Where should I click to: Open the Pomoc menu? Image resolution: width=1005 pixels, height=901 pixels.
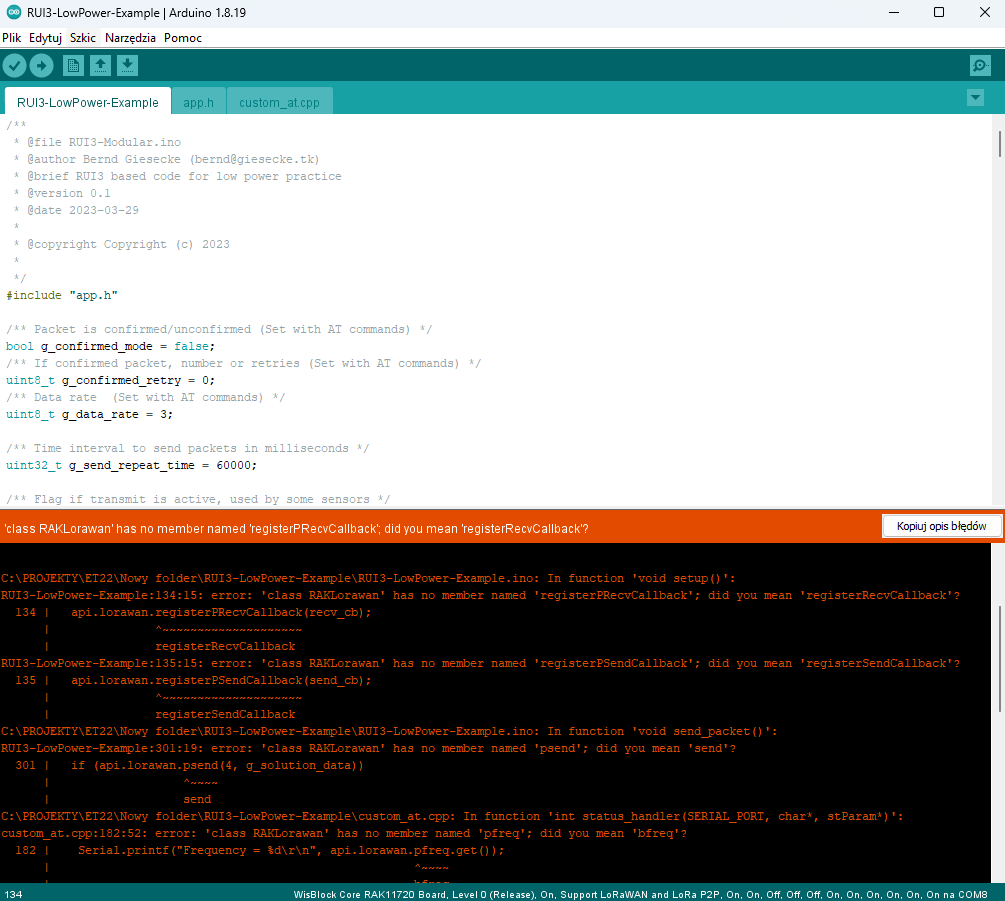183,38
